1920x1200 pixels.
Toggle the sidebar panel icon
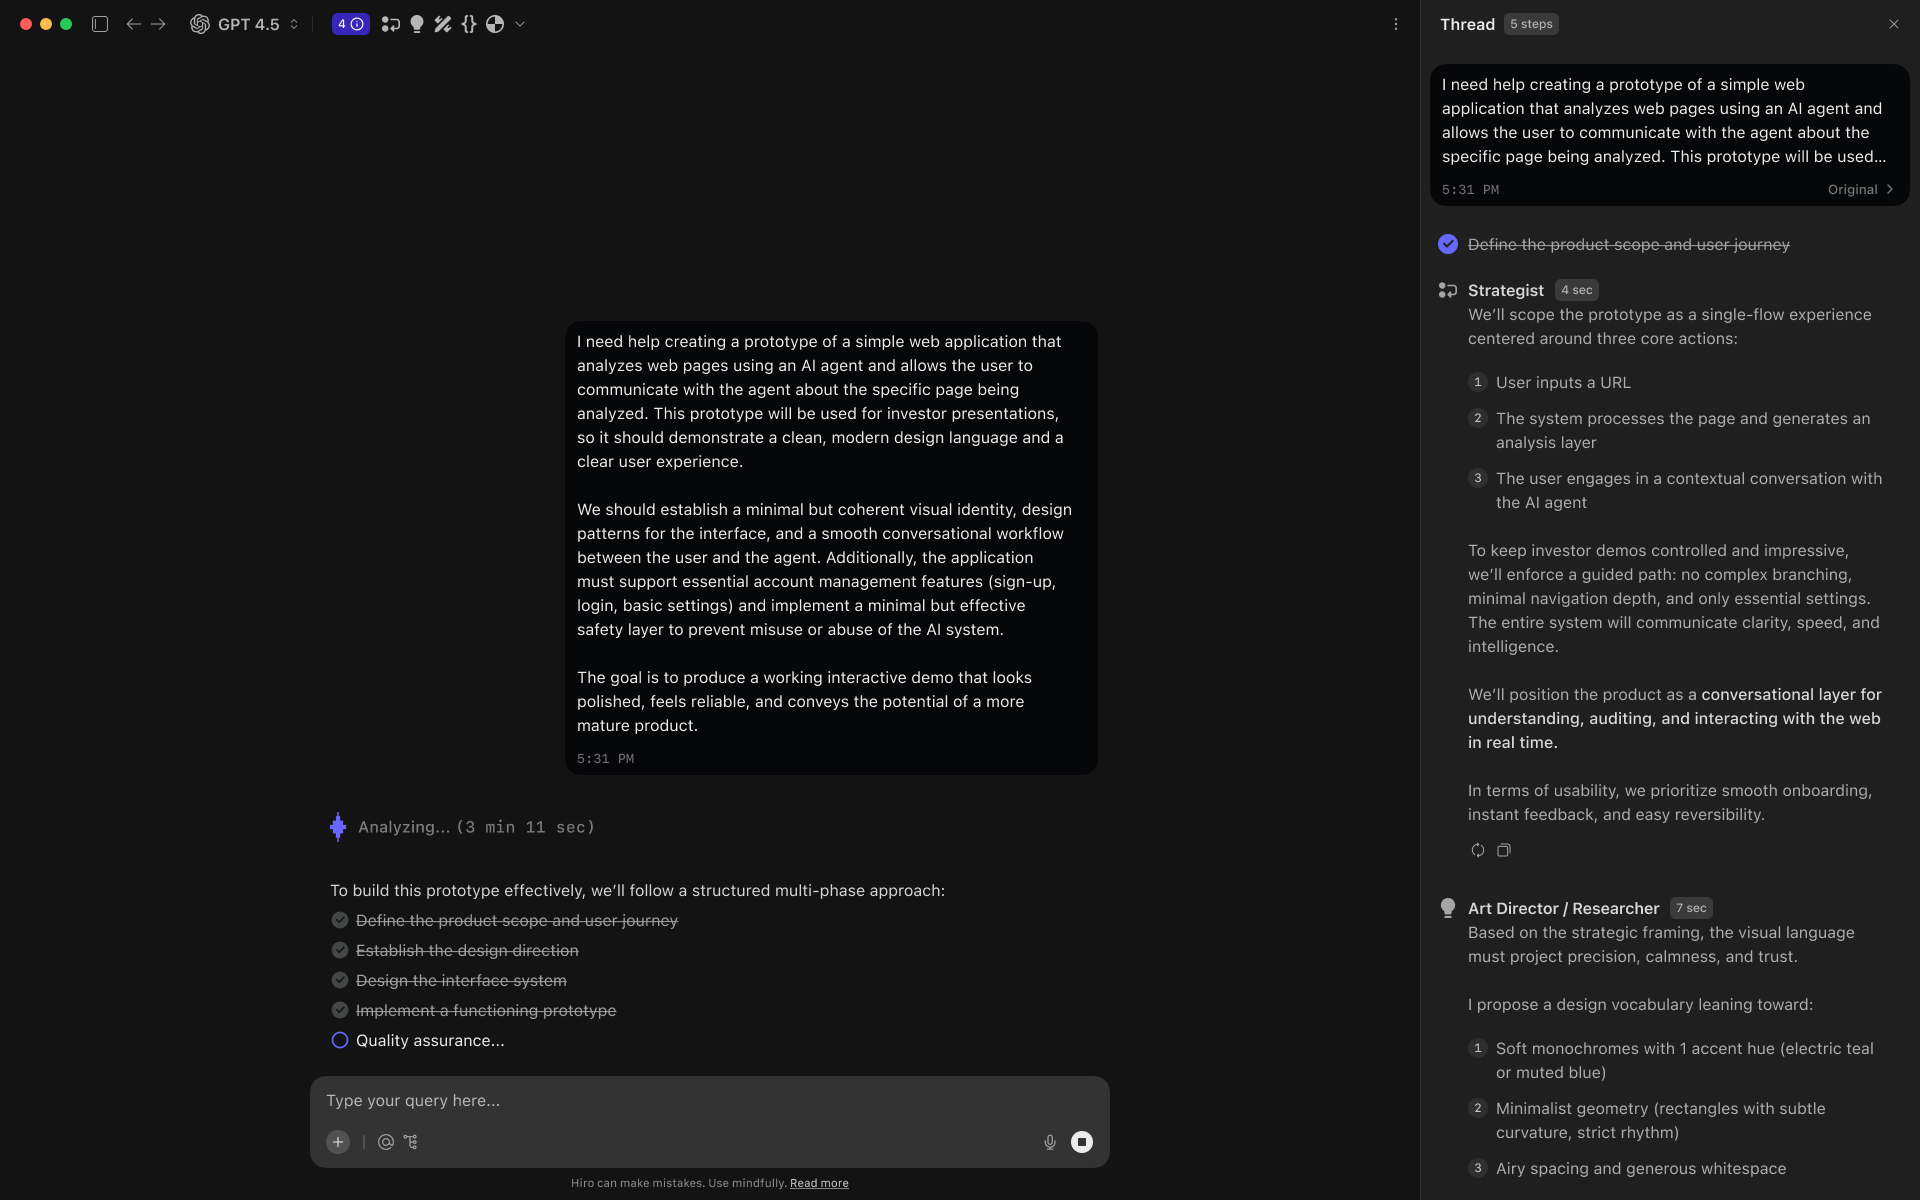100,24
